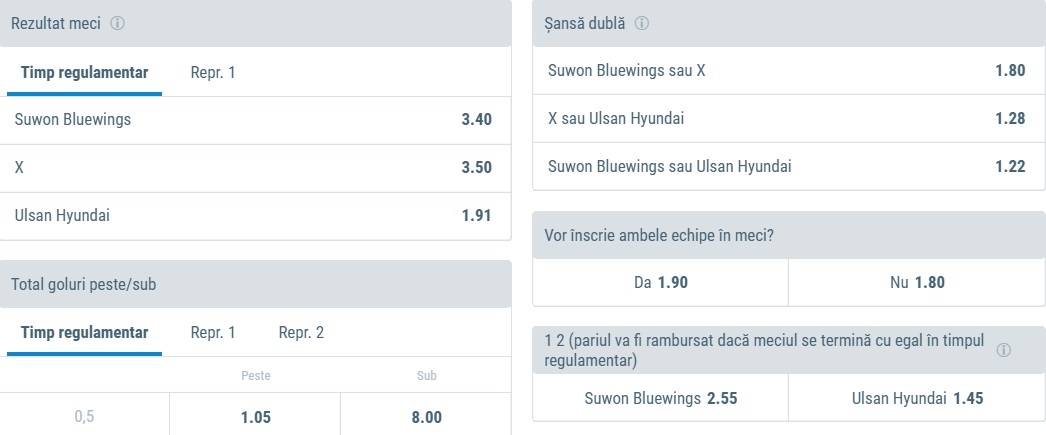
Task: Pick Suwon Bluewings sau Ulsan Hyundai 1.22
Action: click(787, 167)
